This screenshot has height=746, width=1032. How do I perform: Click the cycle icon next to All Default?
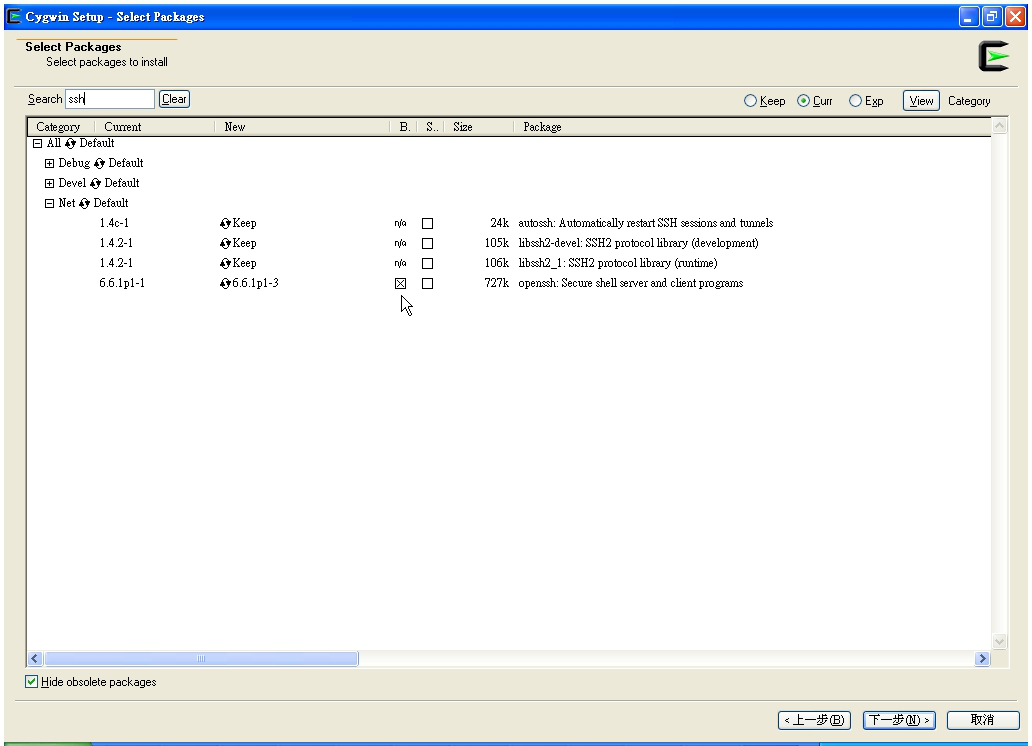[x=70, y=144]
